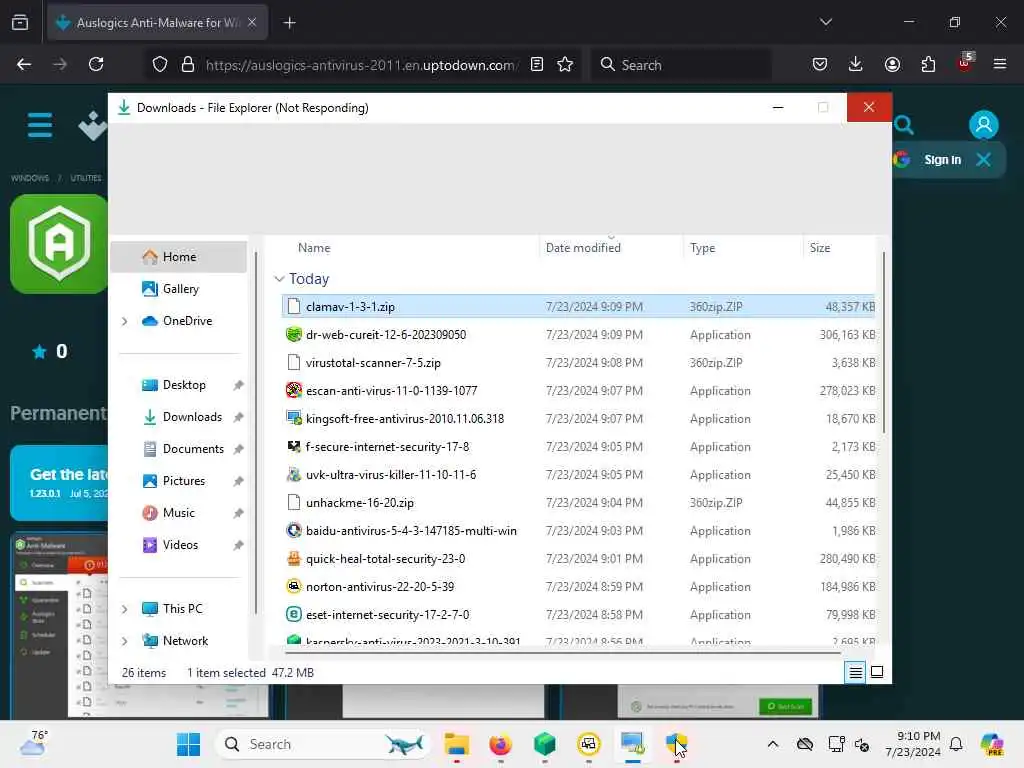Expand the This PC tree node

click(125, 609)
